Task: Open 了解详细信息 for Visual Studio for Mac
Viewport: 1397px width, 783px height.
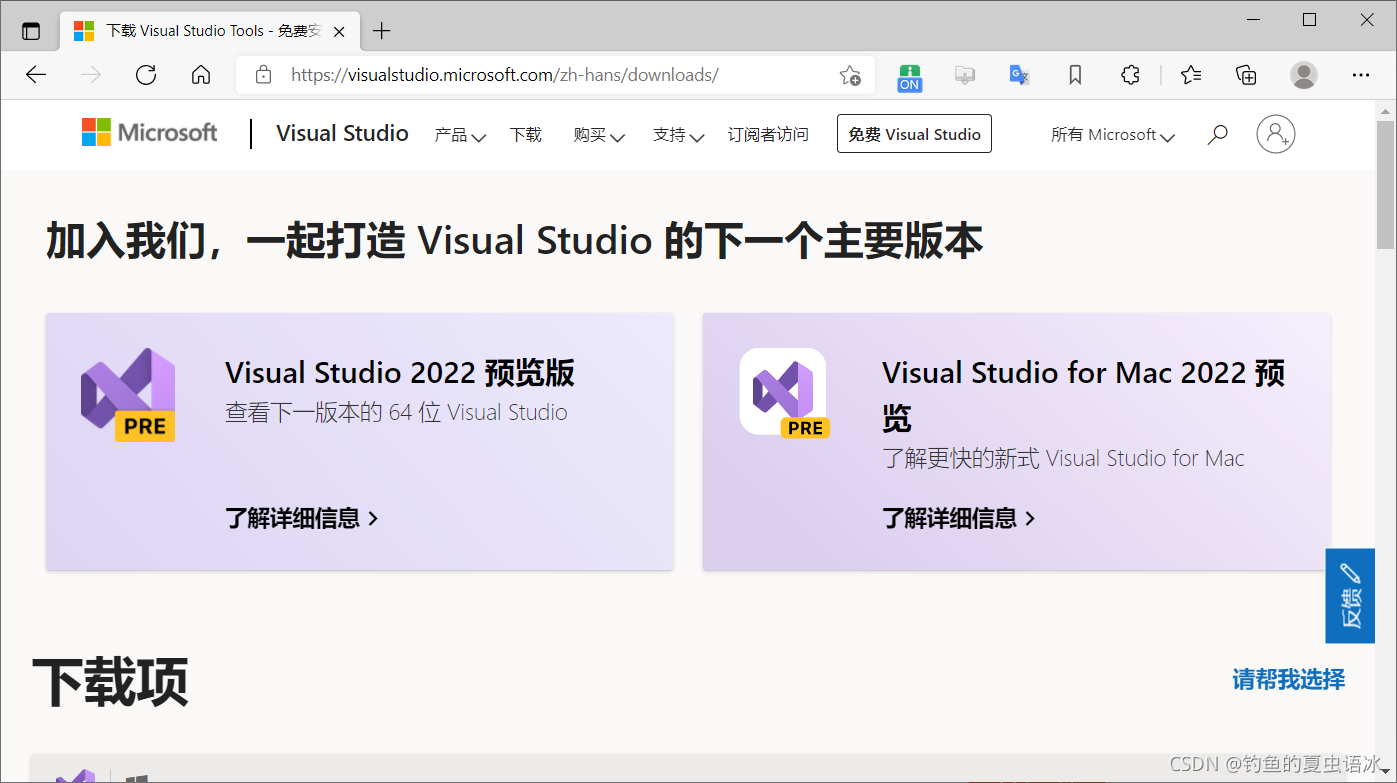Action: 959,518
